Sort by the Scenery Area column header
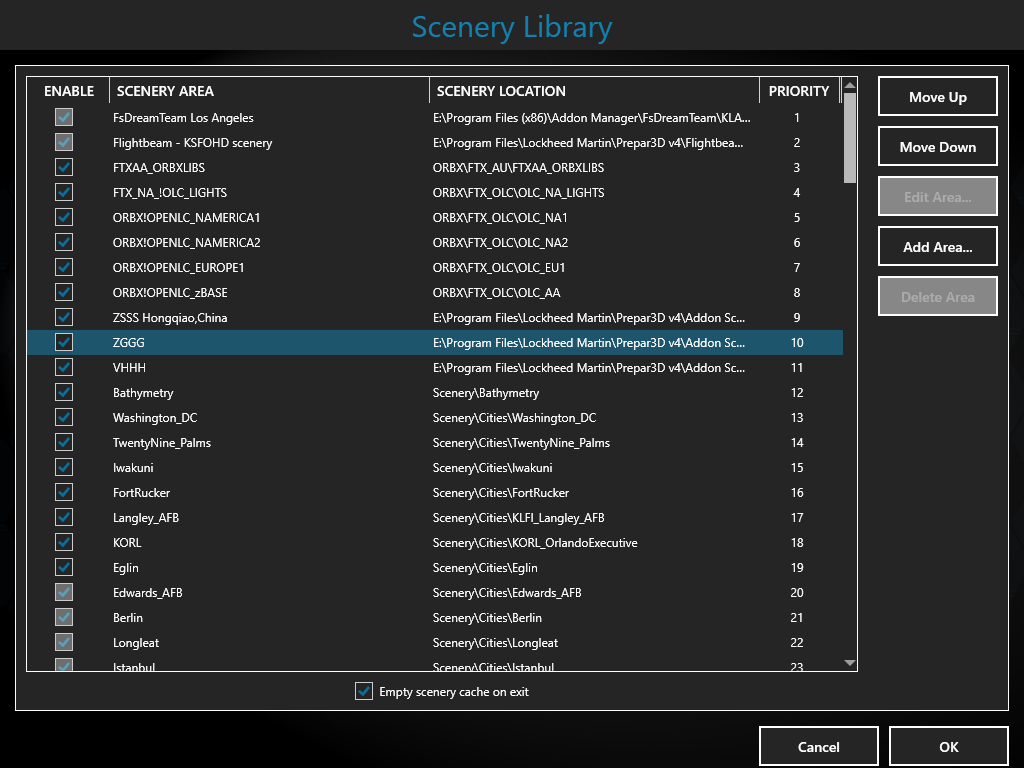1024x768 pixels. click(269, 91)
